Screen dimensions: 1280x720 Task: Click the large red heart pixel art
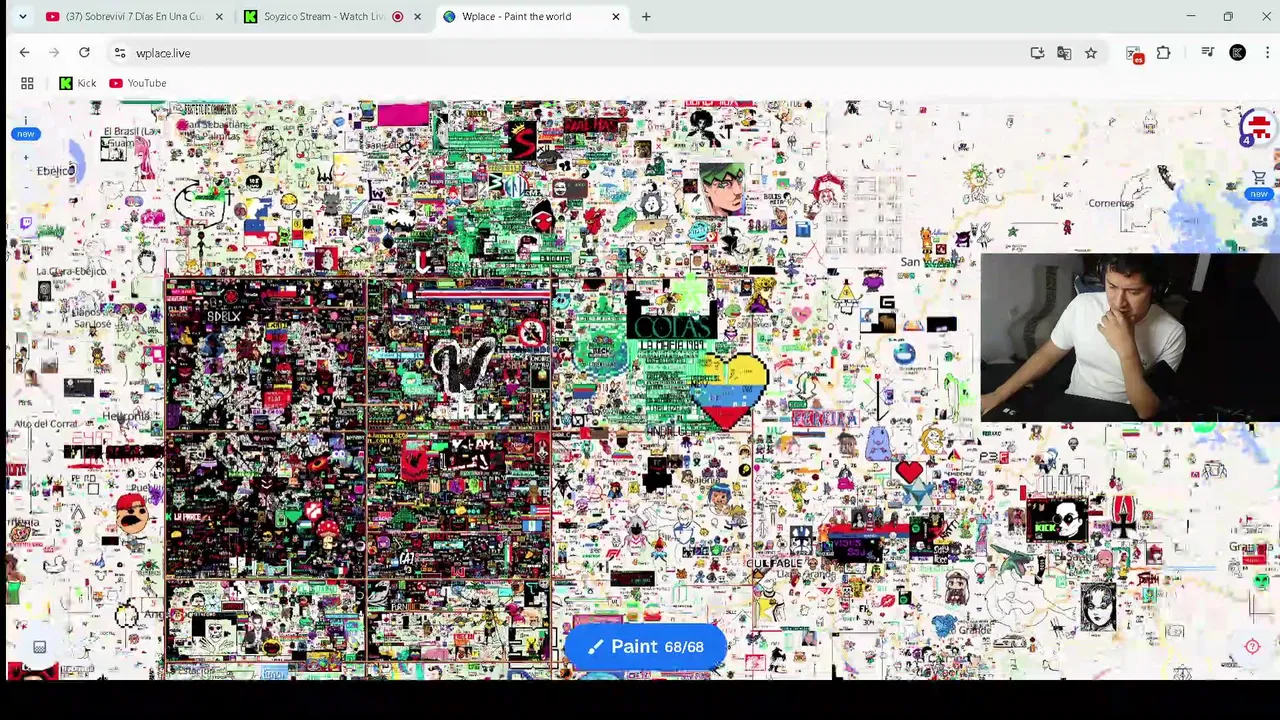(x=909, y=472)
